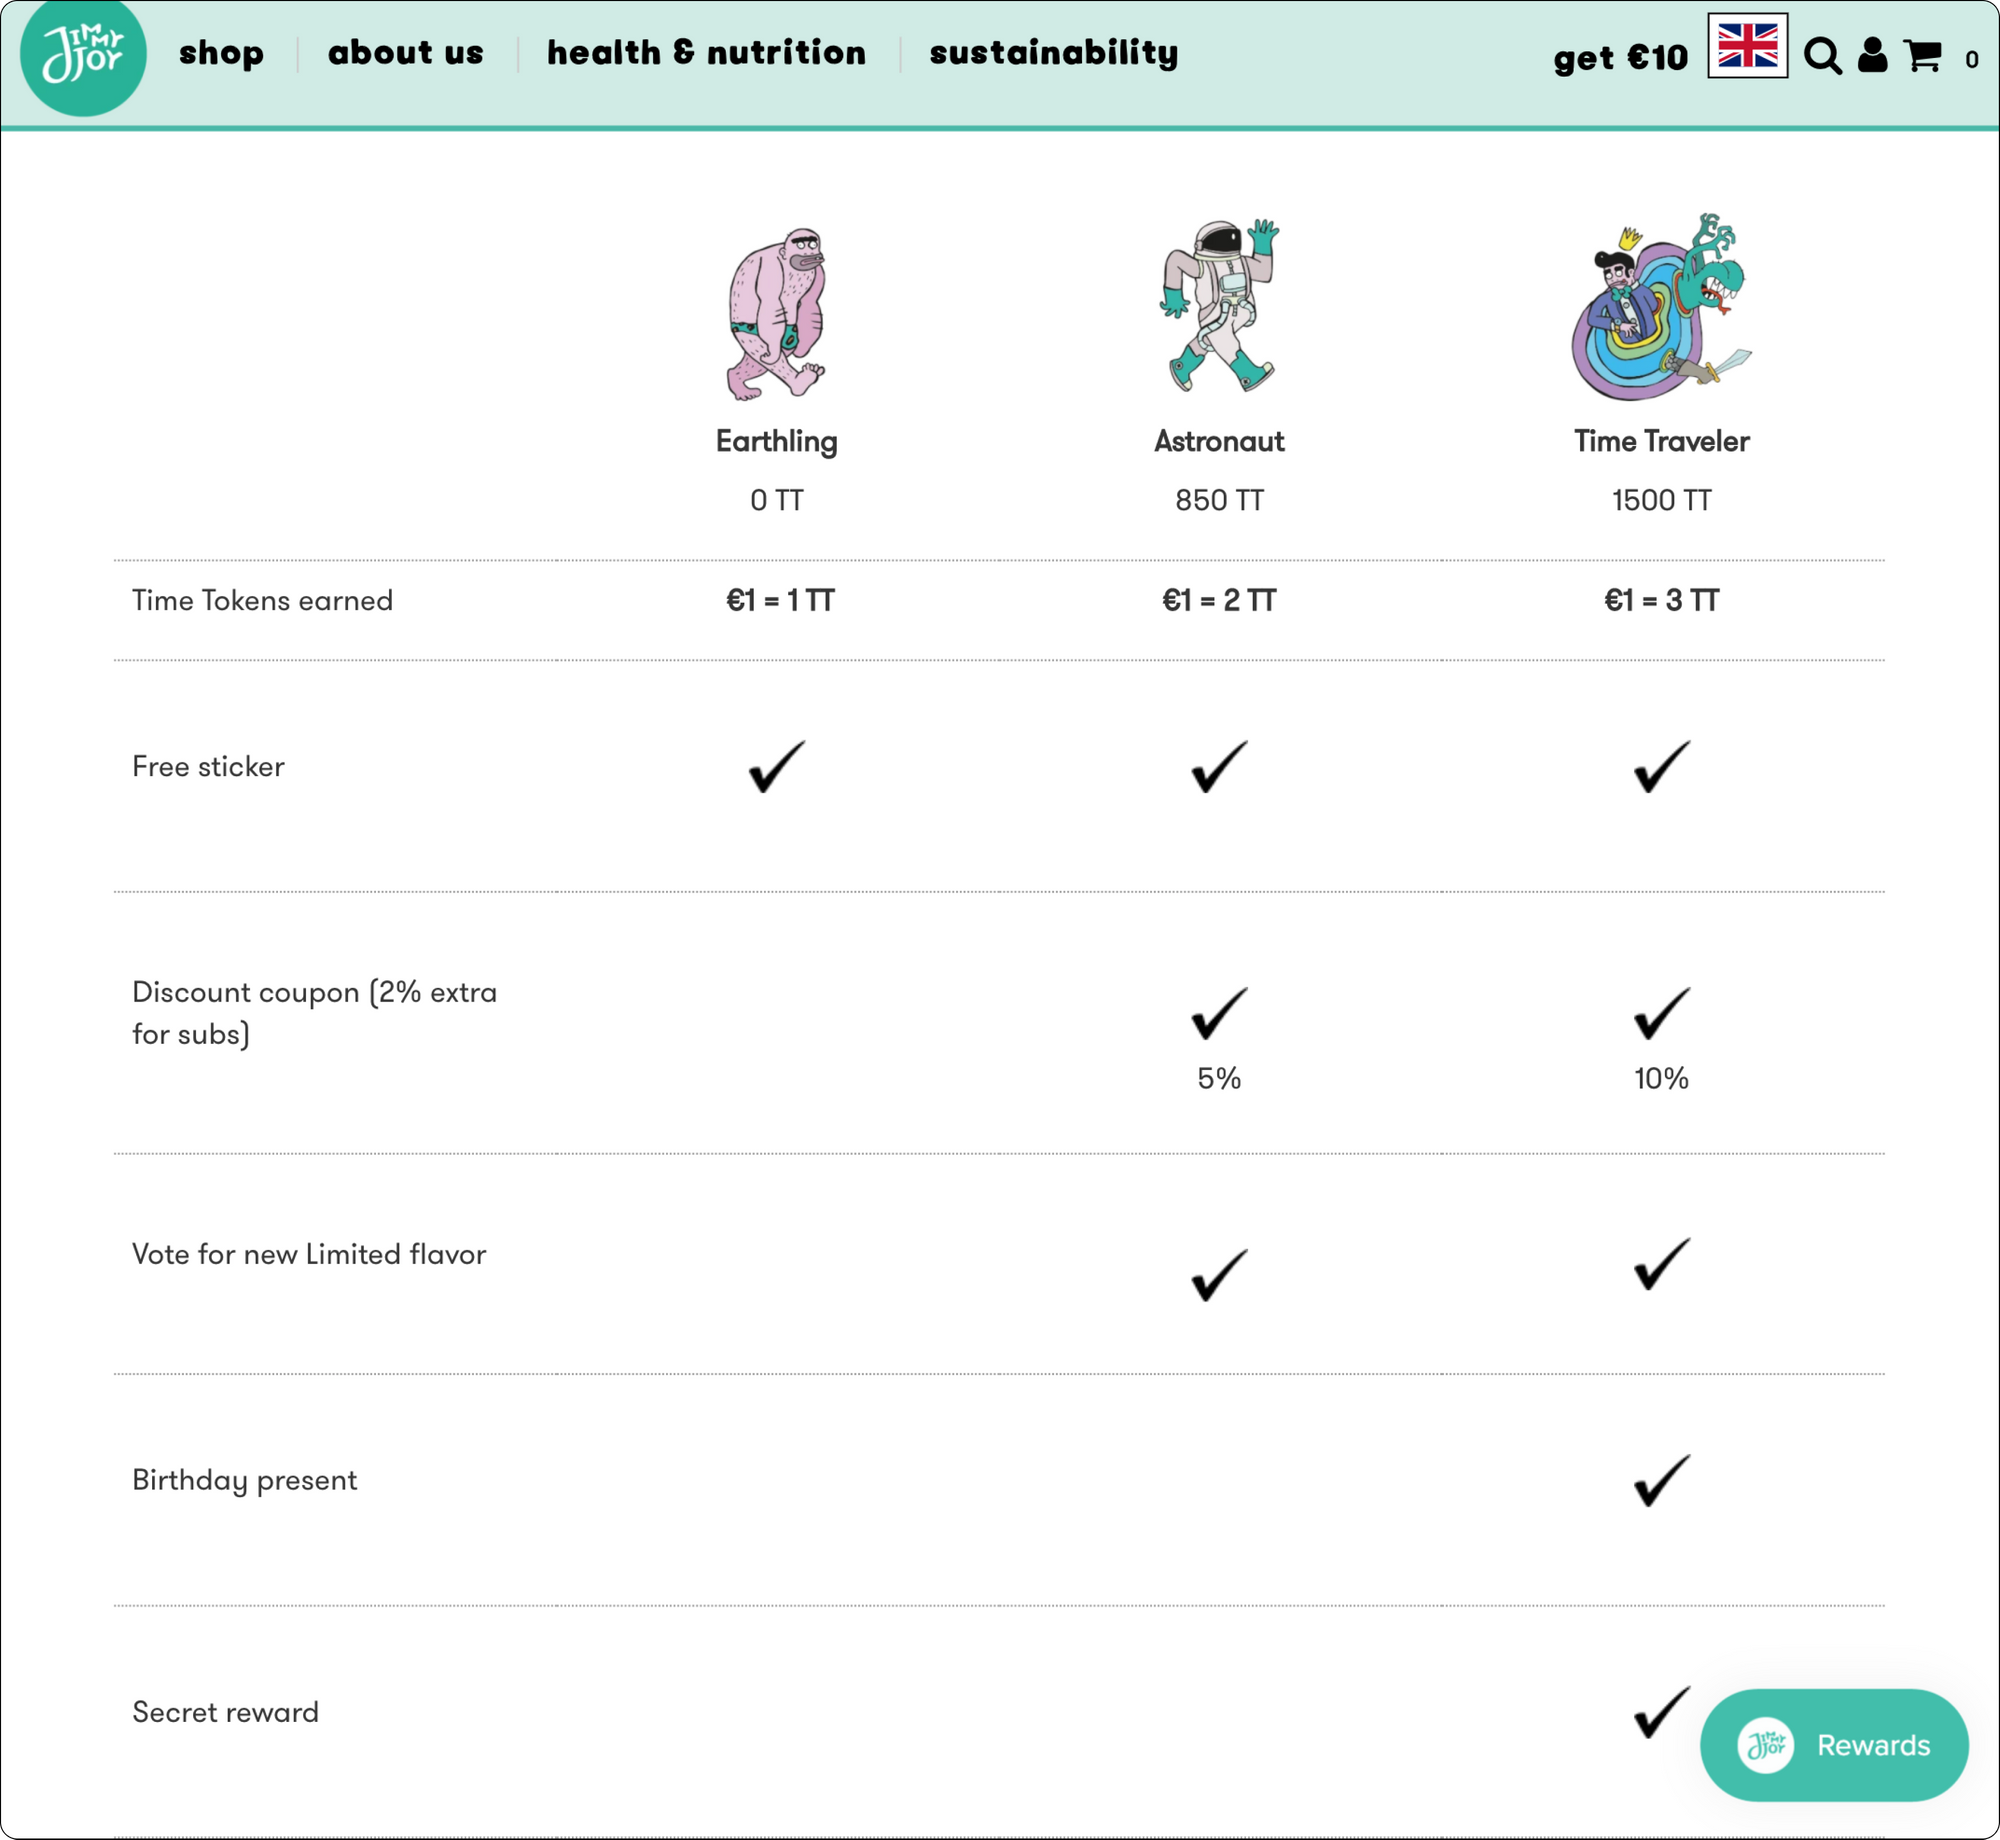The image size is (2000, 1840).
Task: Click Astronaut's Vote for Limited flavor checkmark
Action: point(1219,1274)
